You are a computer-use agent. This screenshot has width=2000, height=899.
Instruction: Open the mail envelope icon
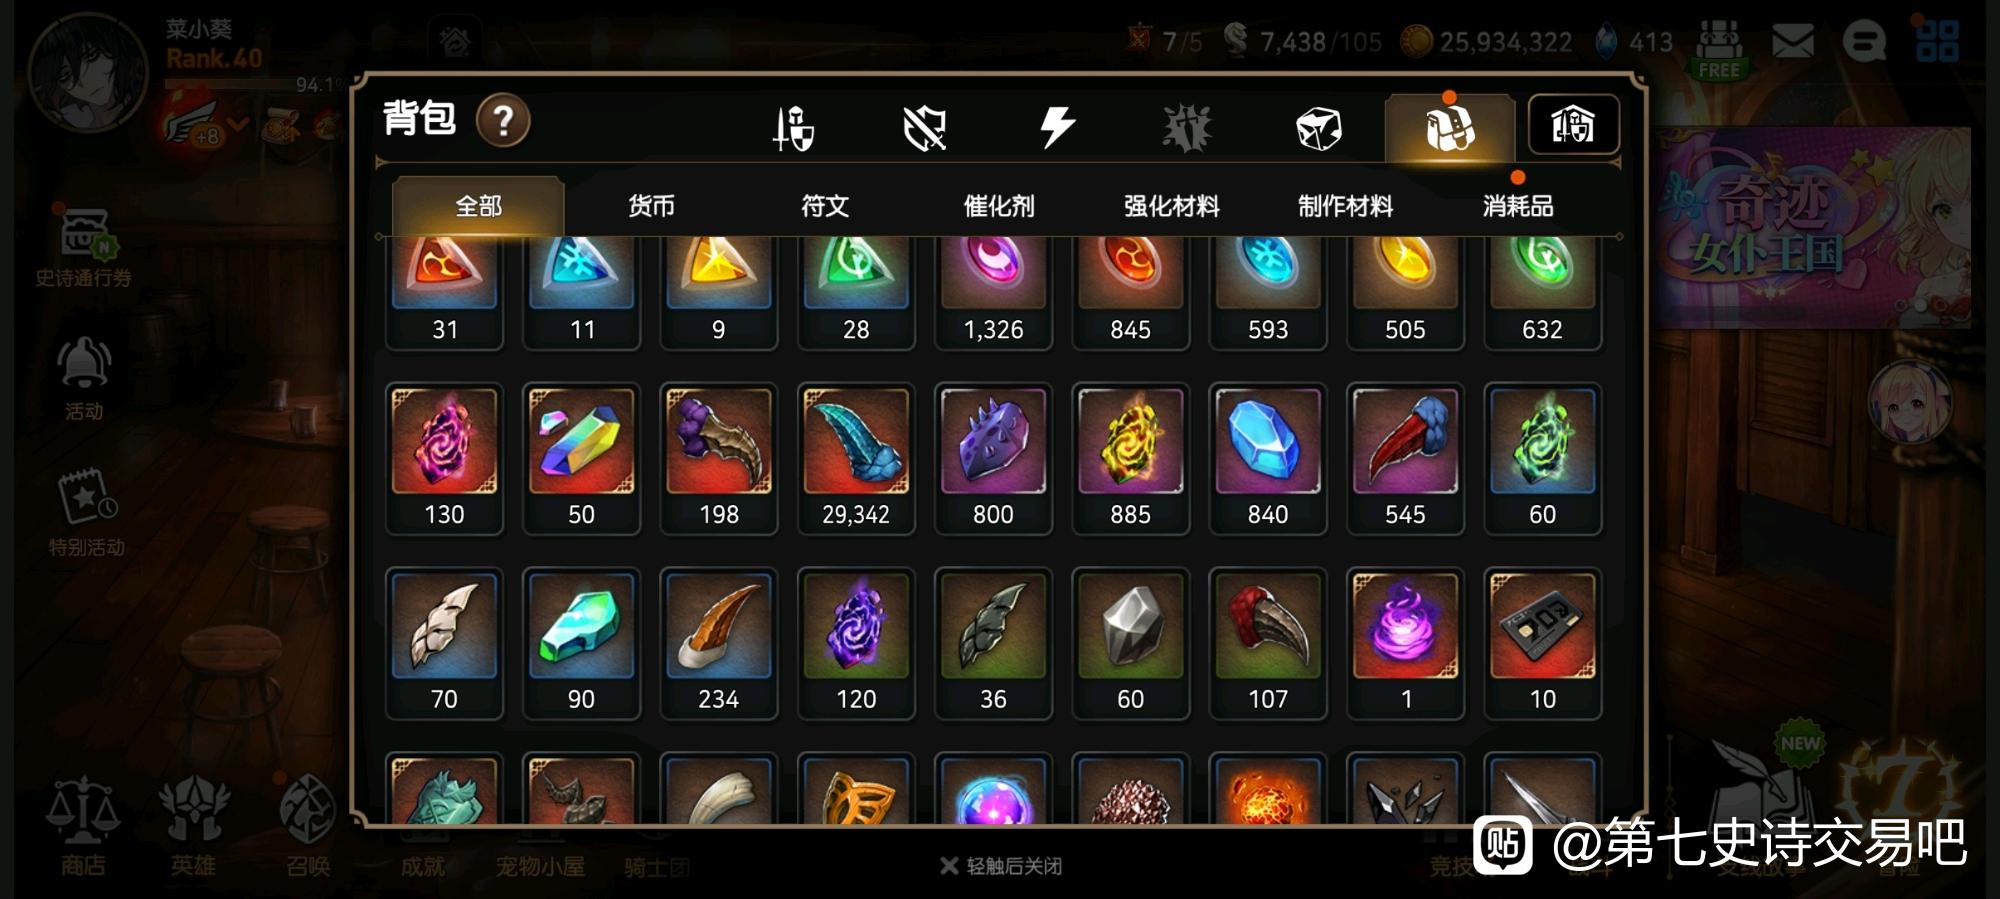[x=1792, y=42]
